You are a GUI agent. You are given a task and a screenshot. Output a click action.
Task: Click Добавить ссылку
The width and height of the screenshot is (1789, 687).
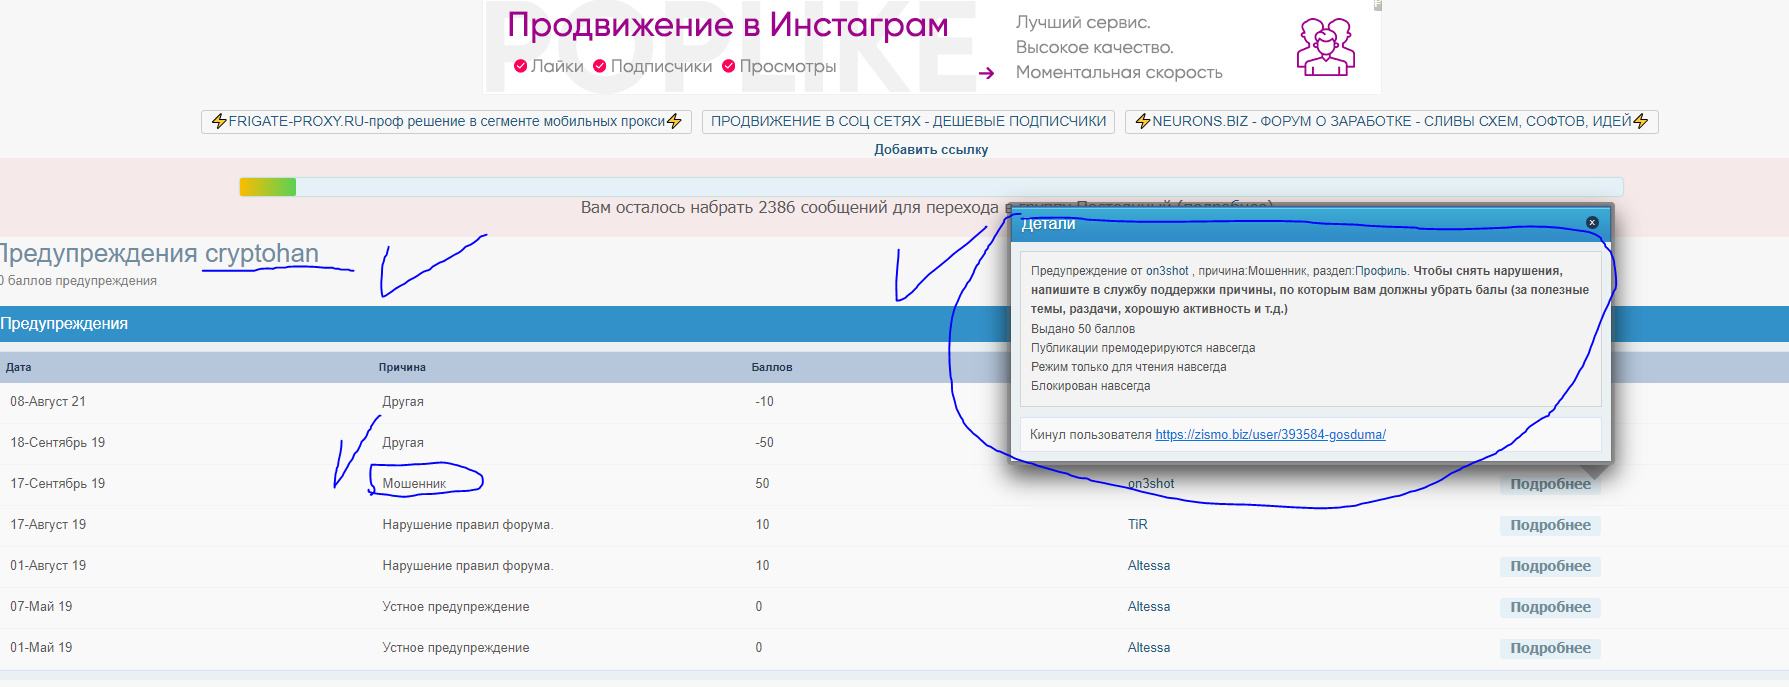pyautogui.click(x=931, y=150)
